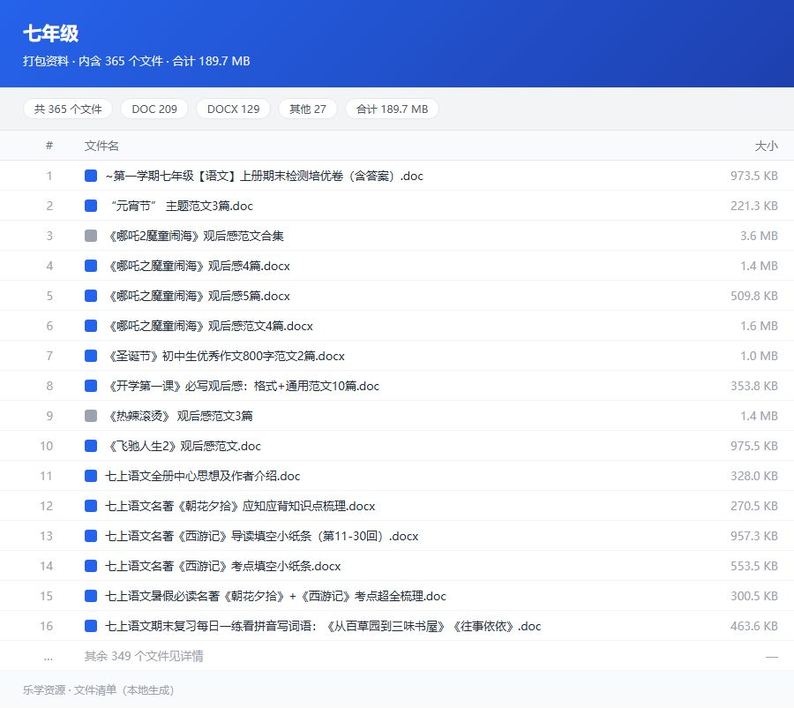Click the 合计 189.7 MB chip
Viewport: 794px width, 708px height.
392,109
